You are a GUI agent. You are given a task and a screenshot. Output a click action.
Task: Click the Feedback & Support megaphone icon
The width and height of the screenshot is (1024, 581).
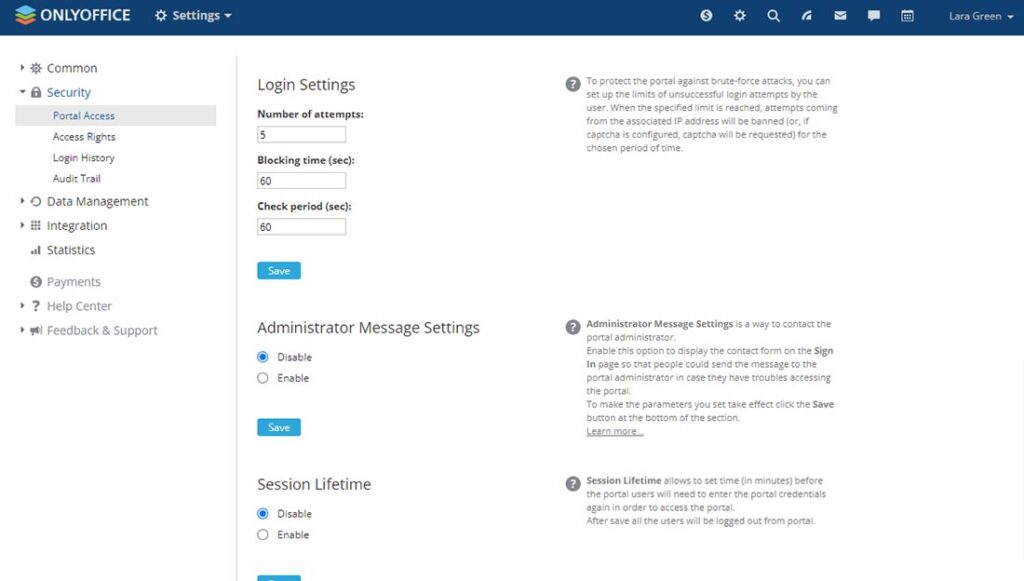click(36, 330)
